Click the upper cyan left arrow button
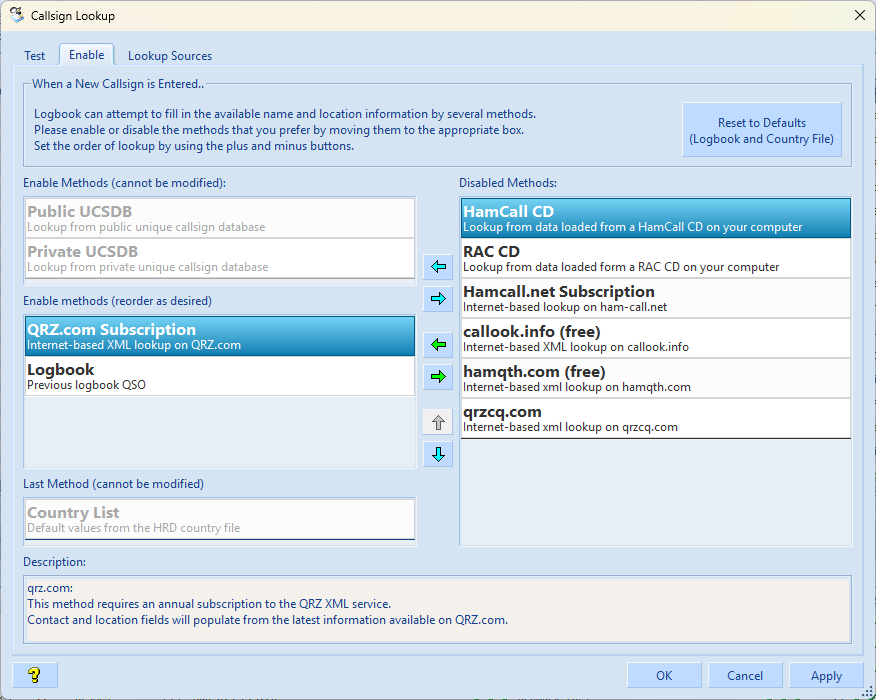This screenshot has height=700, width=876. pyautogui.click(x=438, y=266)
